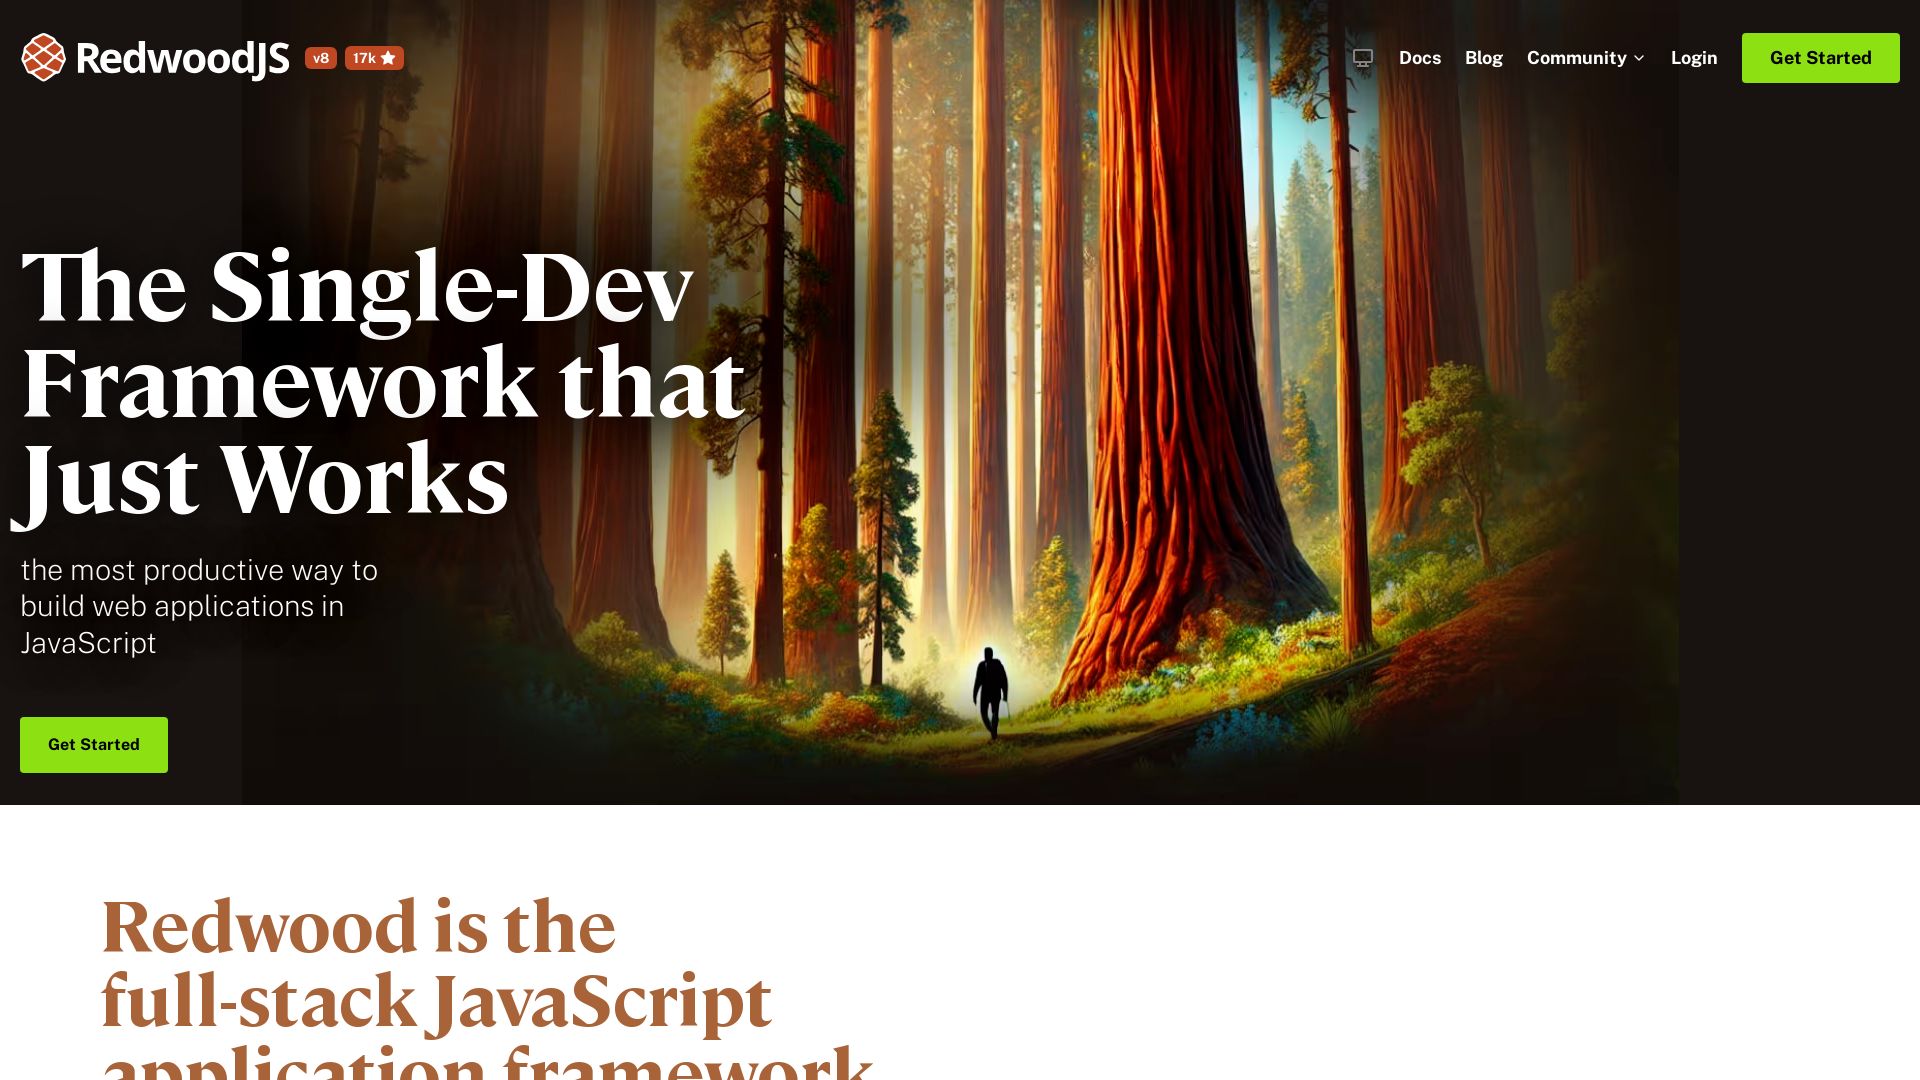
Task: Open the Community dropdown menu
Action: point(1576,58)
